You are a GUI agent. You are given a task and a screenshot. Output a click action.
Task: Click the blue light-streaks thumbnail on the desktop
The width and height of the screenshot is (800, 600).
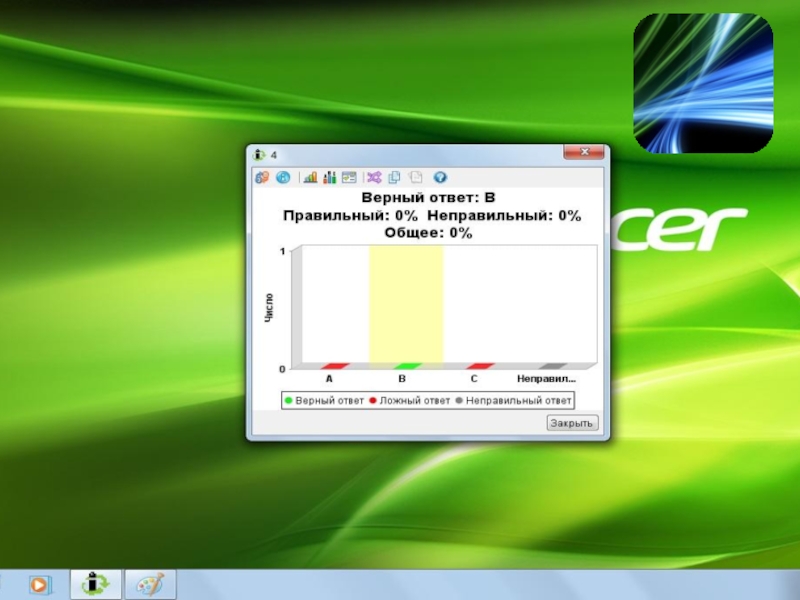703,83
